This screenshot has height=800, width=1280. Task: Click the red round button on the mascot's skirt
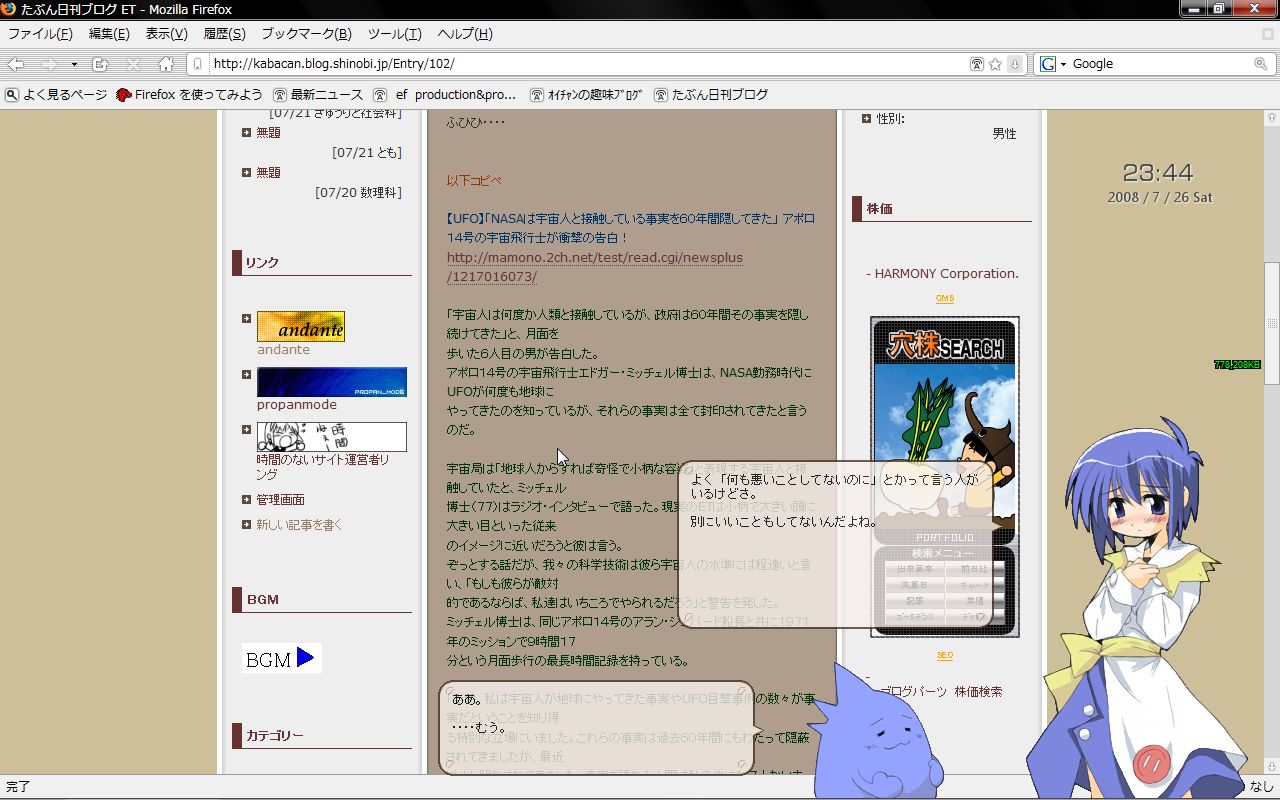[1152, 763]
